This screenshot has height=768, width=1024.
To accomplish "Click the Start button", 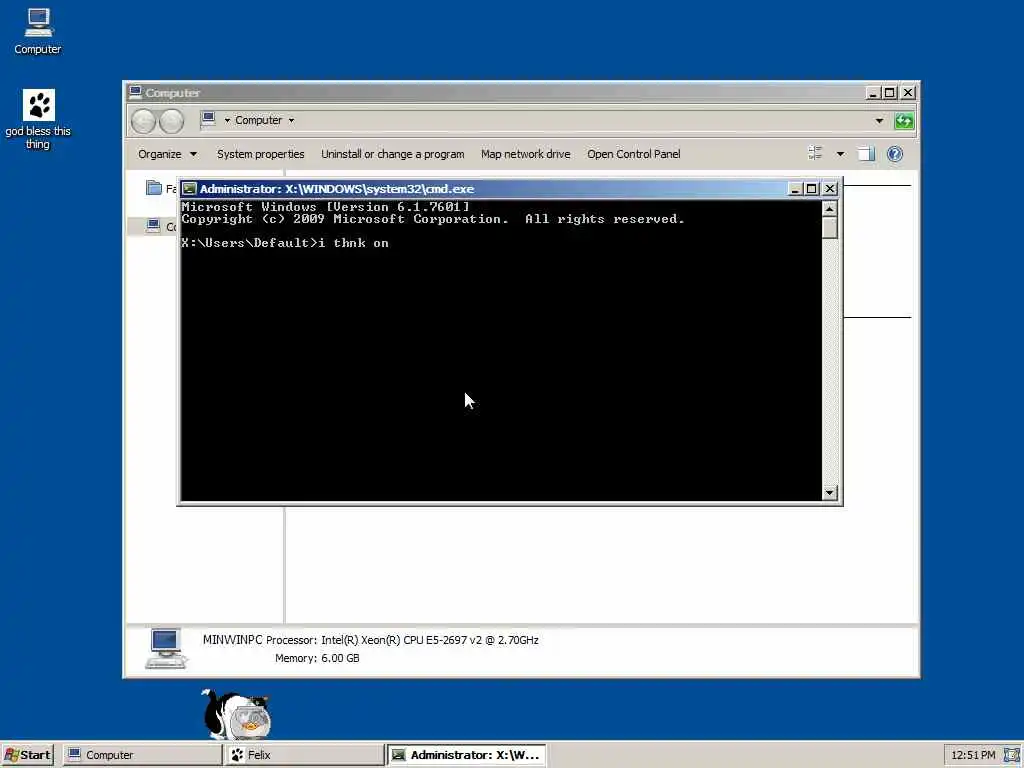I will tap(27, 755).
